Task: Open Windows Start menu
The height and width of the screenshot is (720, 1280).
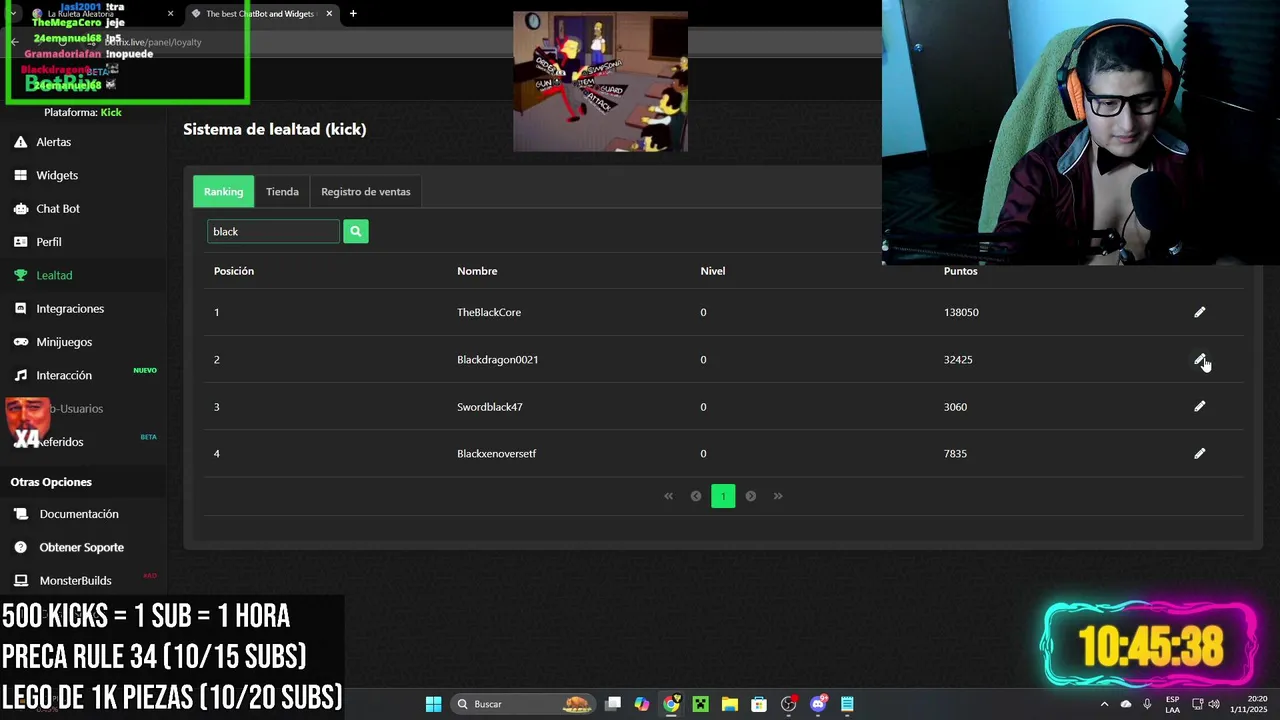Action: click(433, 704)
